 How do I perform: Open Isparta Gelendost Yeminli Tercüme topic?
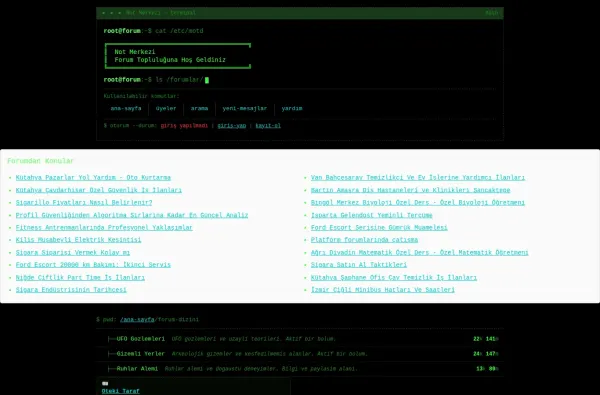pyautogui.click(x=371, y=215)
